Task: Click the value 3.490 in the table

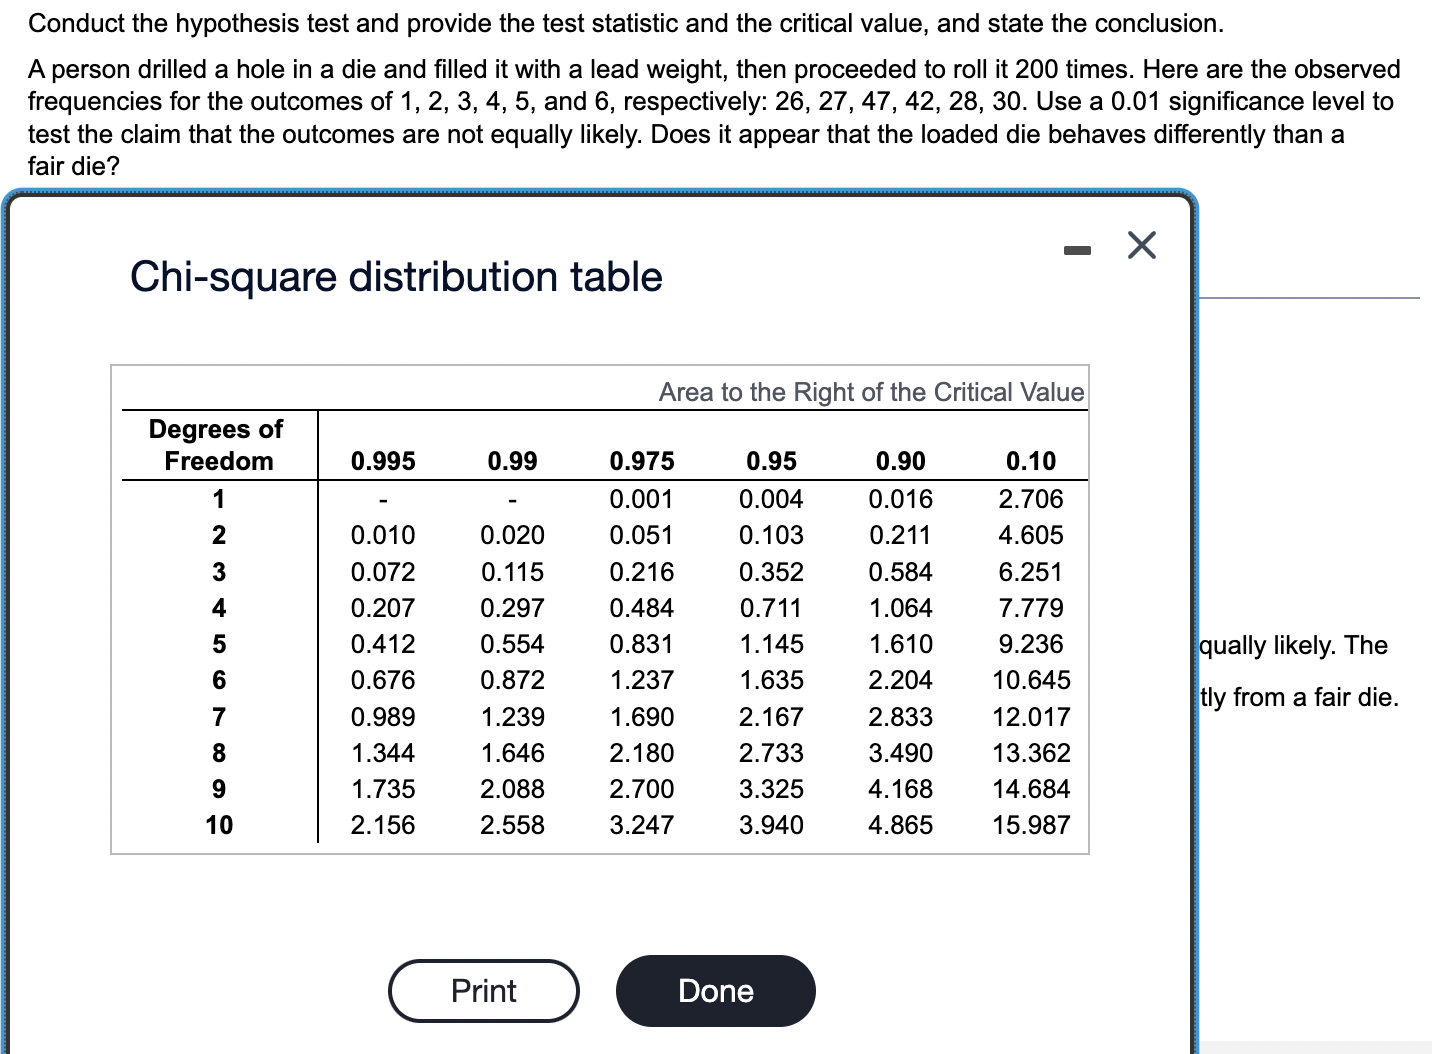Action: [x=900, y=753]
